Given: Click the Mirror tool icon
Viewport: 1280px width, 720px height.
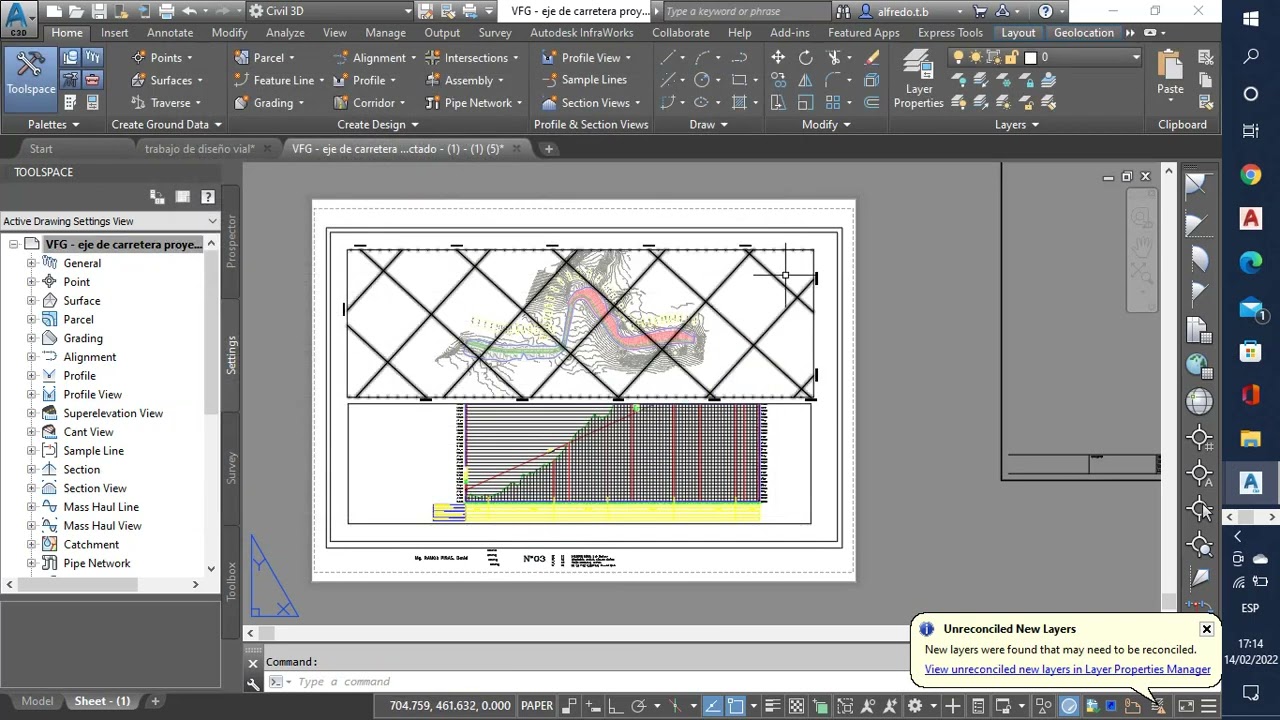Looking at the screenshot, I should tap(806, 80).
